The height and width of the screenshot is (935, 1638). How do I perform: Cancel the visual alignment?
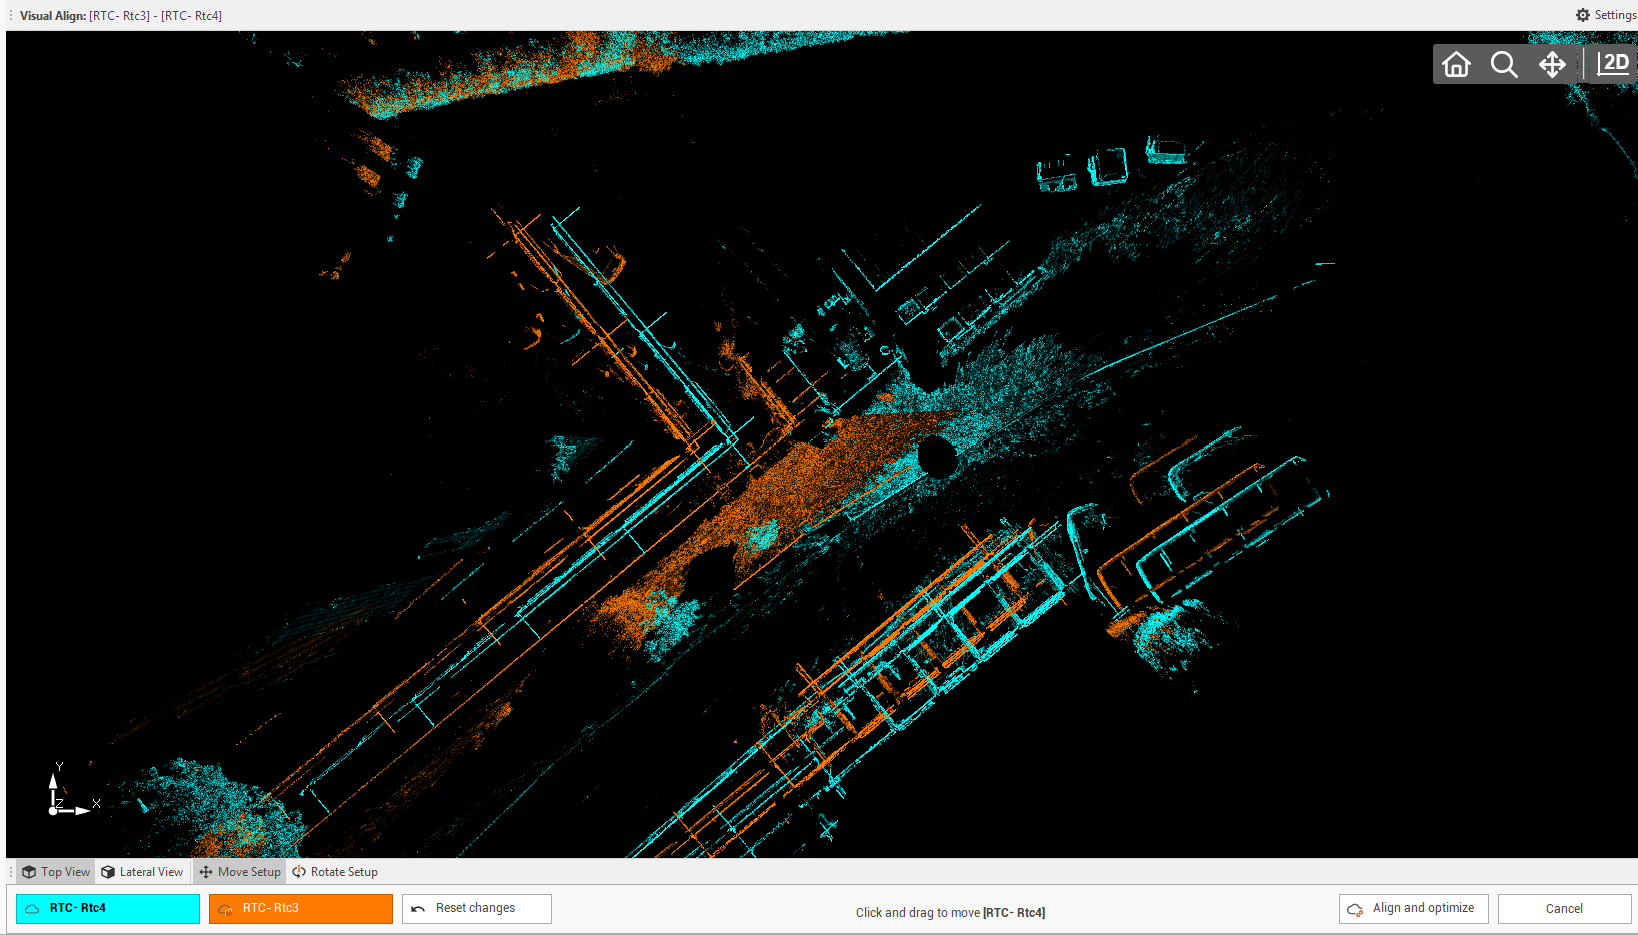coord(1564,908)
